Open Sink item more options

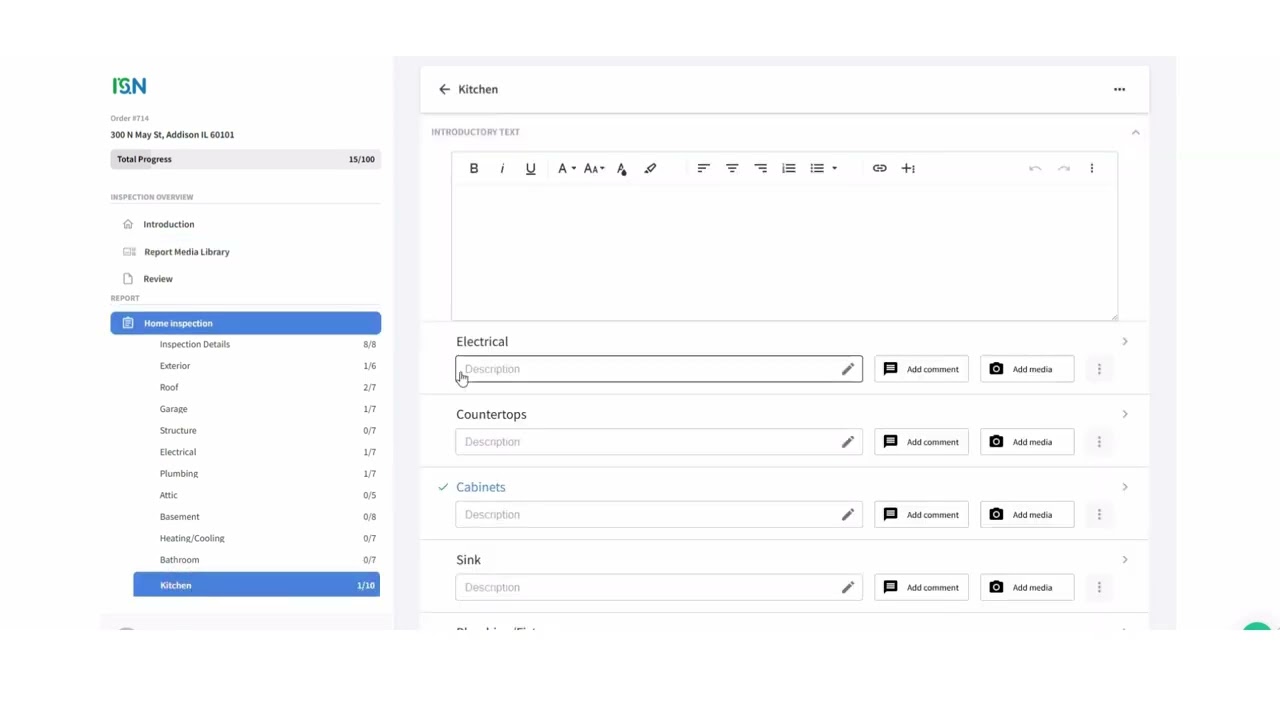pyautogui.click(x=1099, y=587)
